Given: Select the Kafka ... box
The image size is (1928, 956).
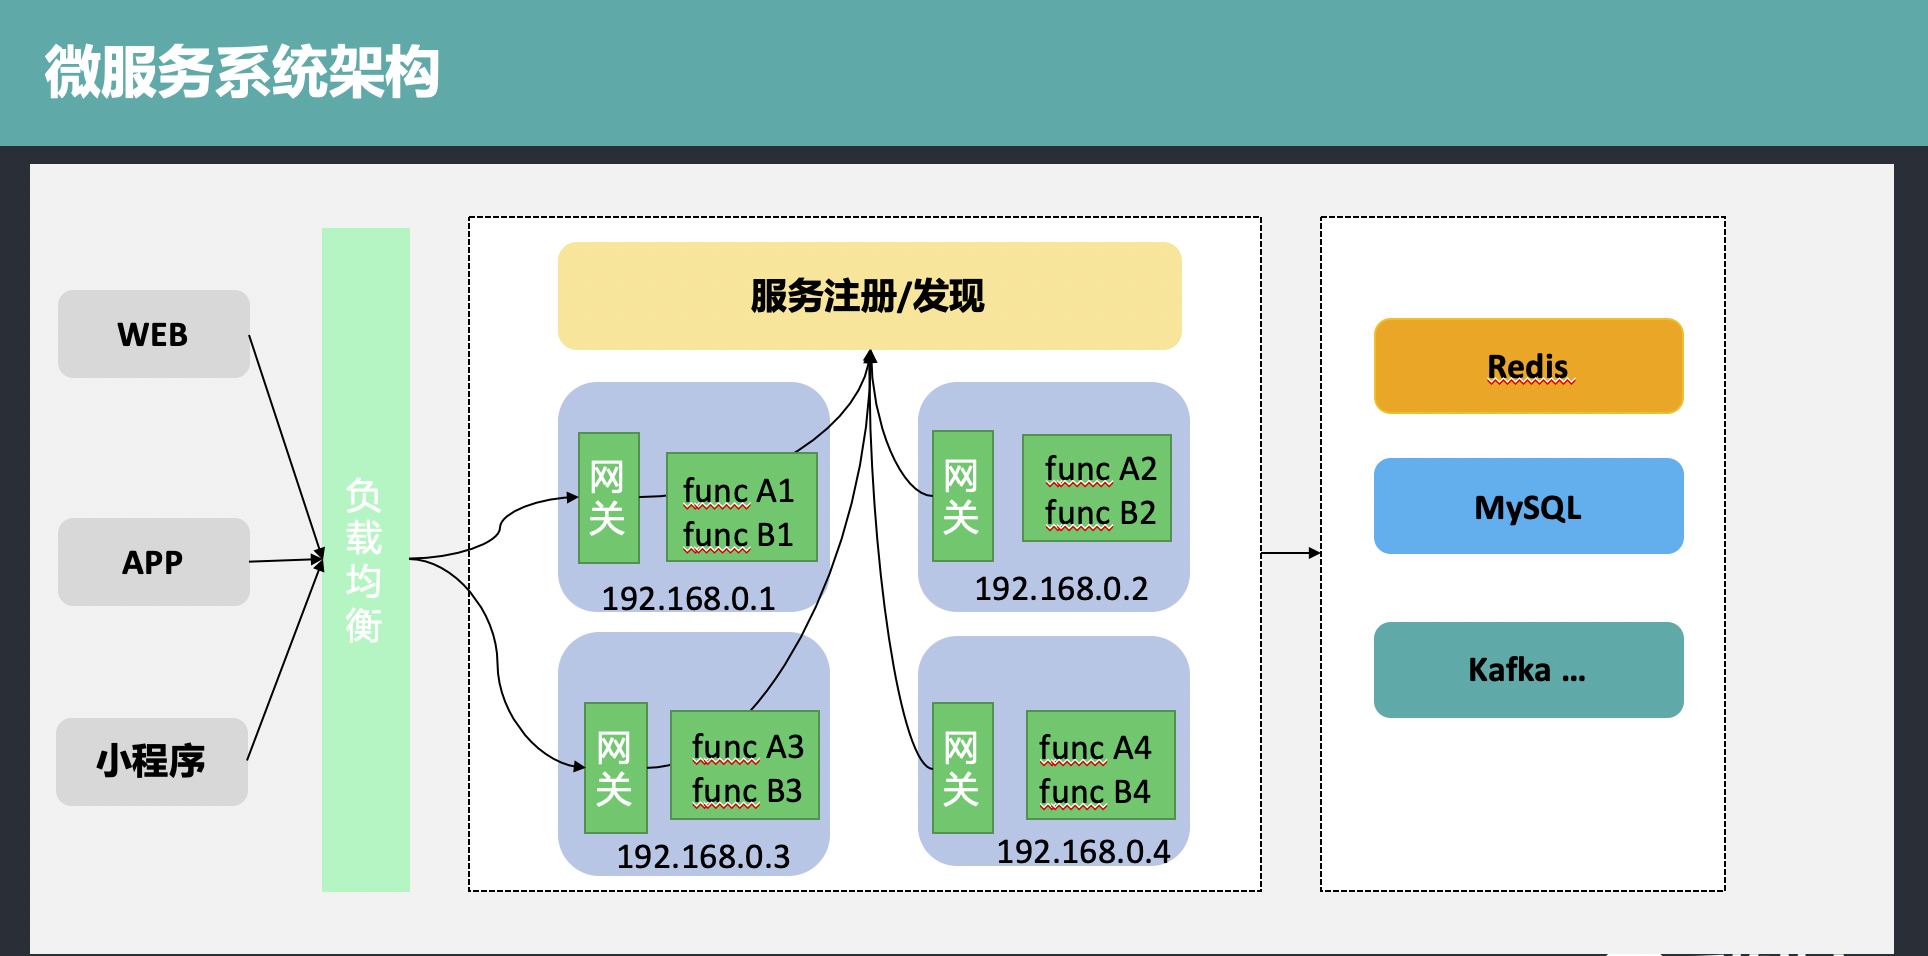Looking at the screenshot, I should pos(1528,670).
